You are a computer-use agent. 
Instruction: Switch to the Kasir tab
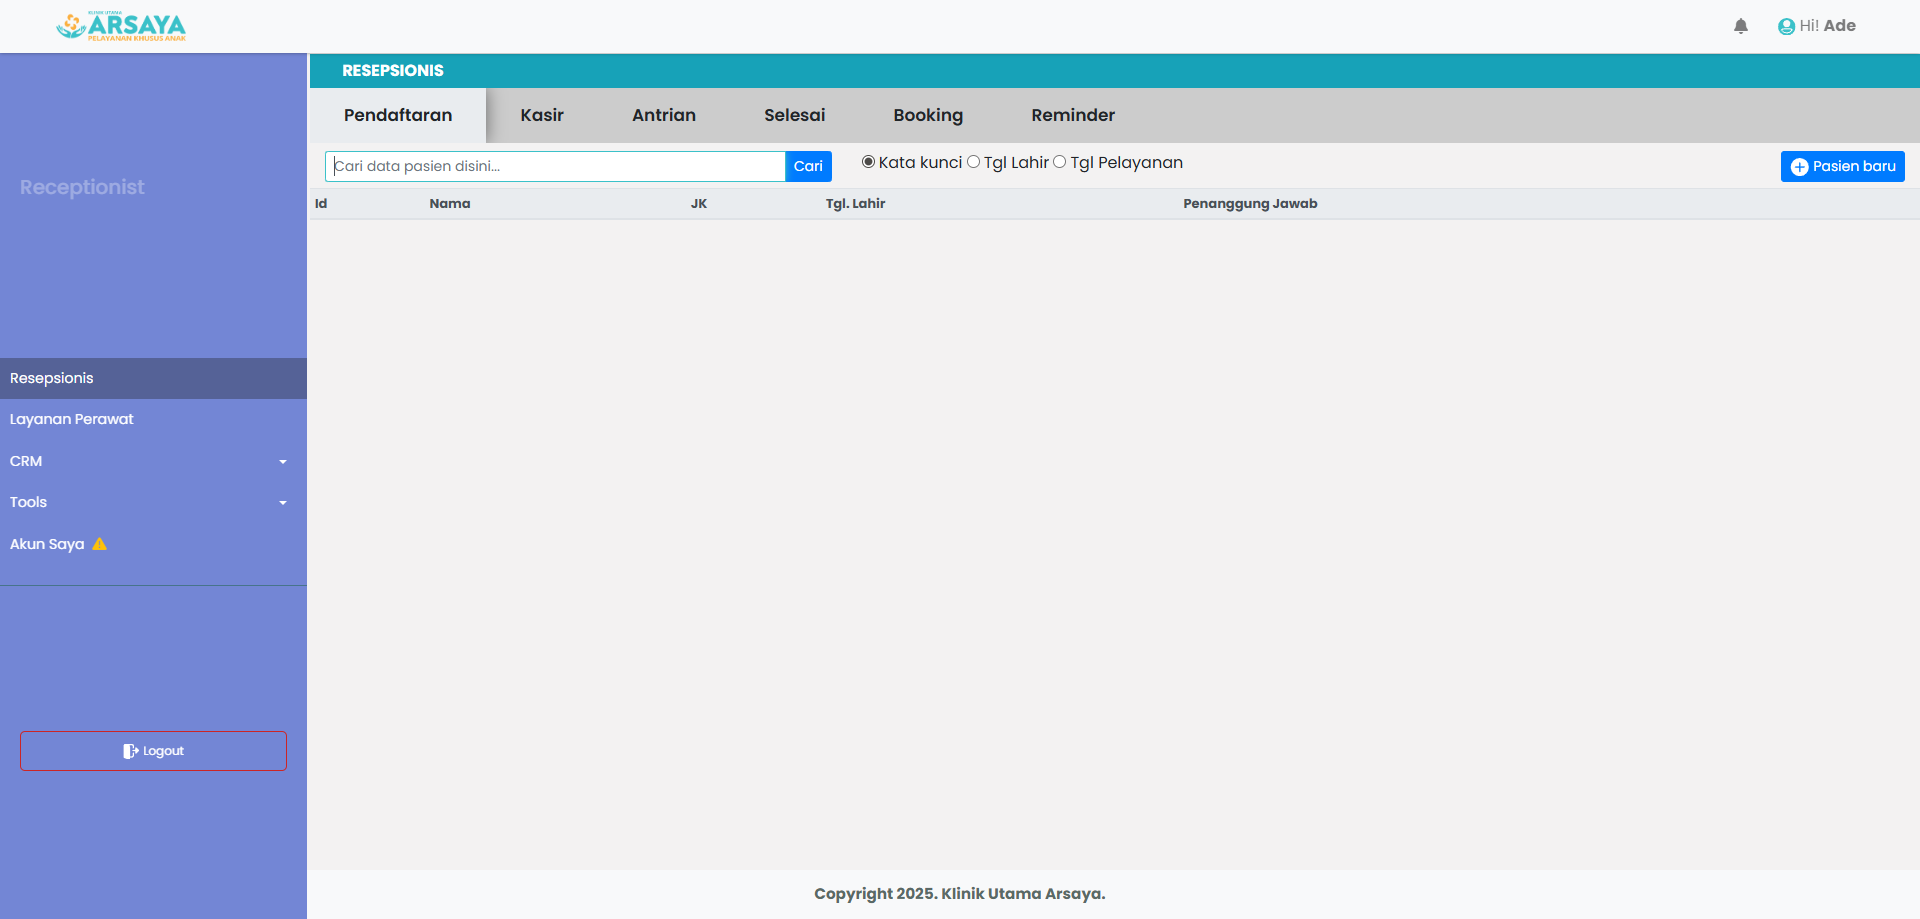[542, 115]
